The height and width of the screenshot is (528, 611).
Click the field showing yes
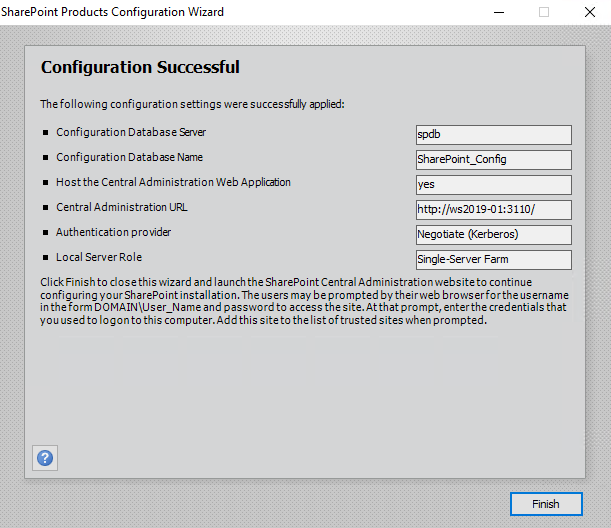pyautogui.click(x=494, y=185)
